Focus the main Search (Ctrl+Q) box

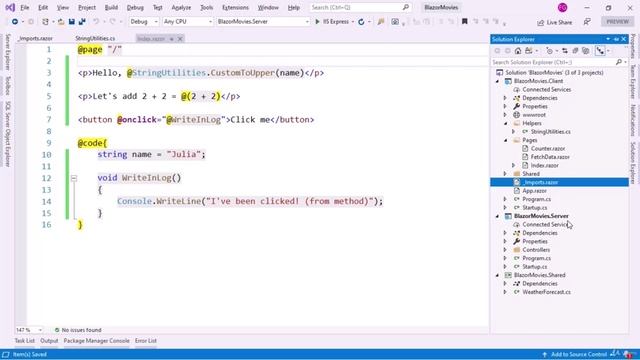[x=360, y=7]
